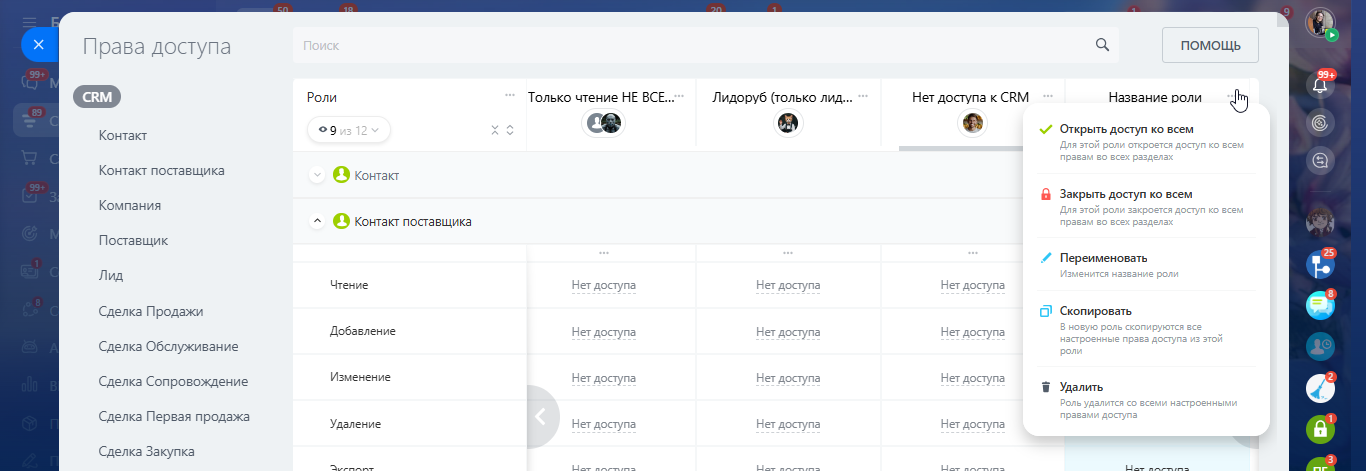Change Удаление value for Лидоруб role

(788, 423)
